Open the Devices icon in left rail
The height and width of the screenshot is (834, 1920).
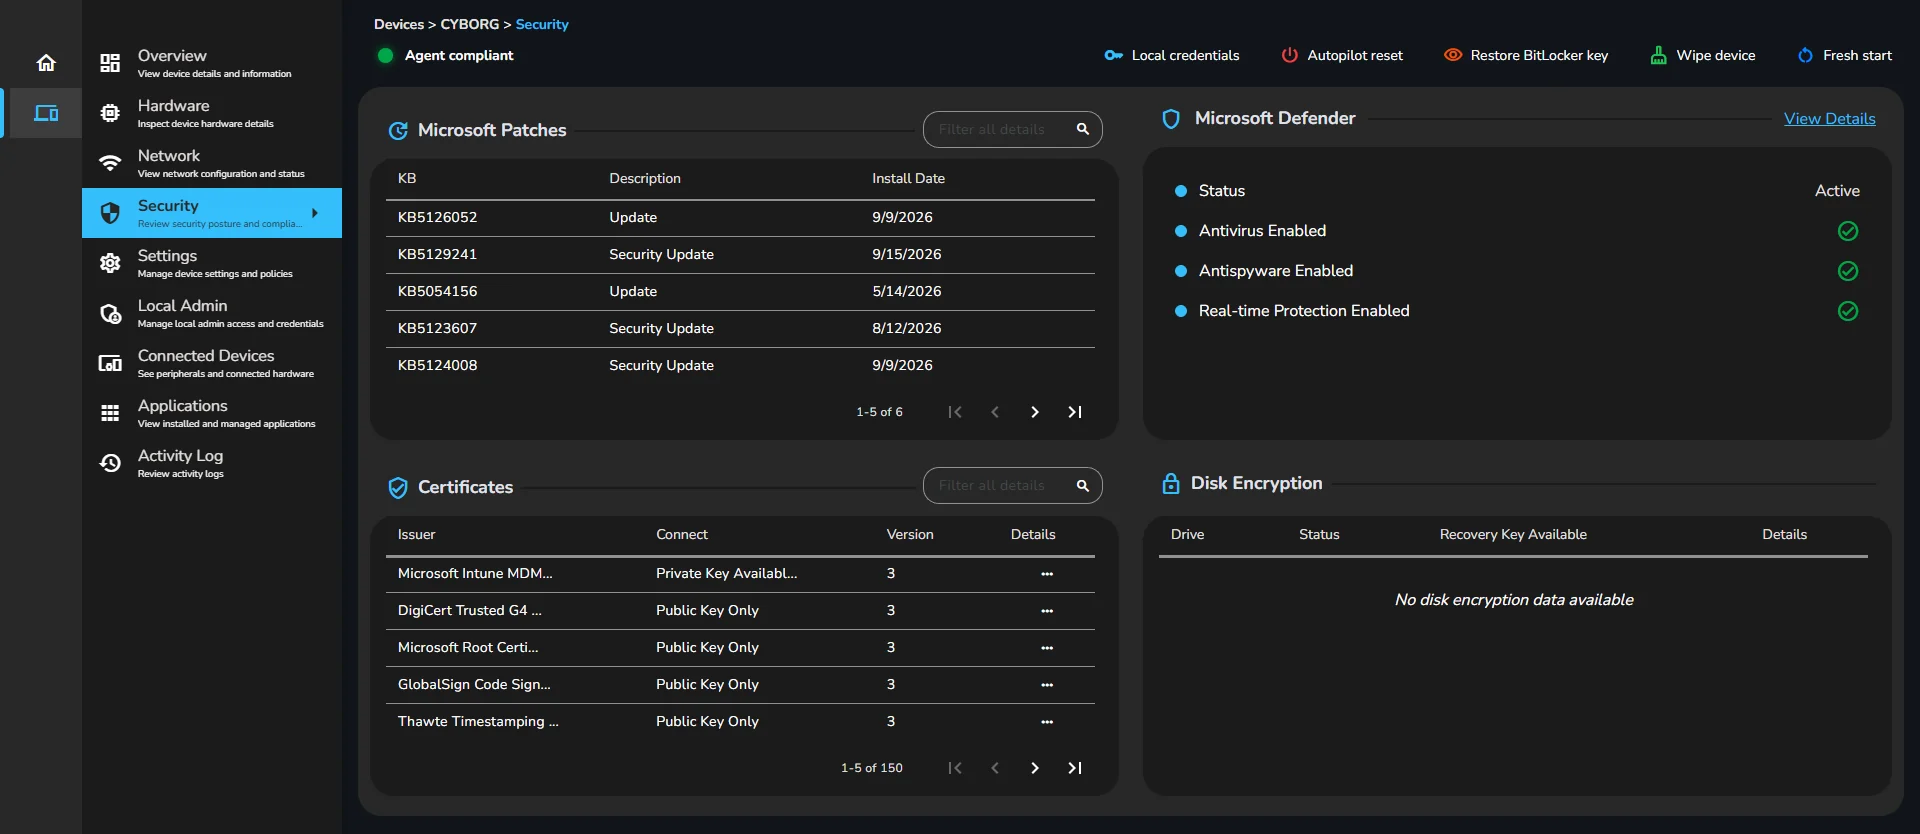click(x=46, y=113)
